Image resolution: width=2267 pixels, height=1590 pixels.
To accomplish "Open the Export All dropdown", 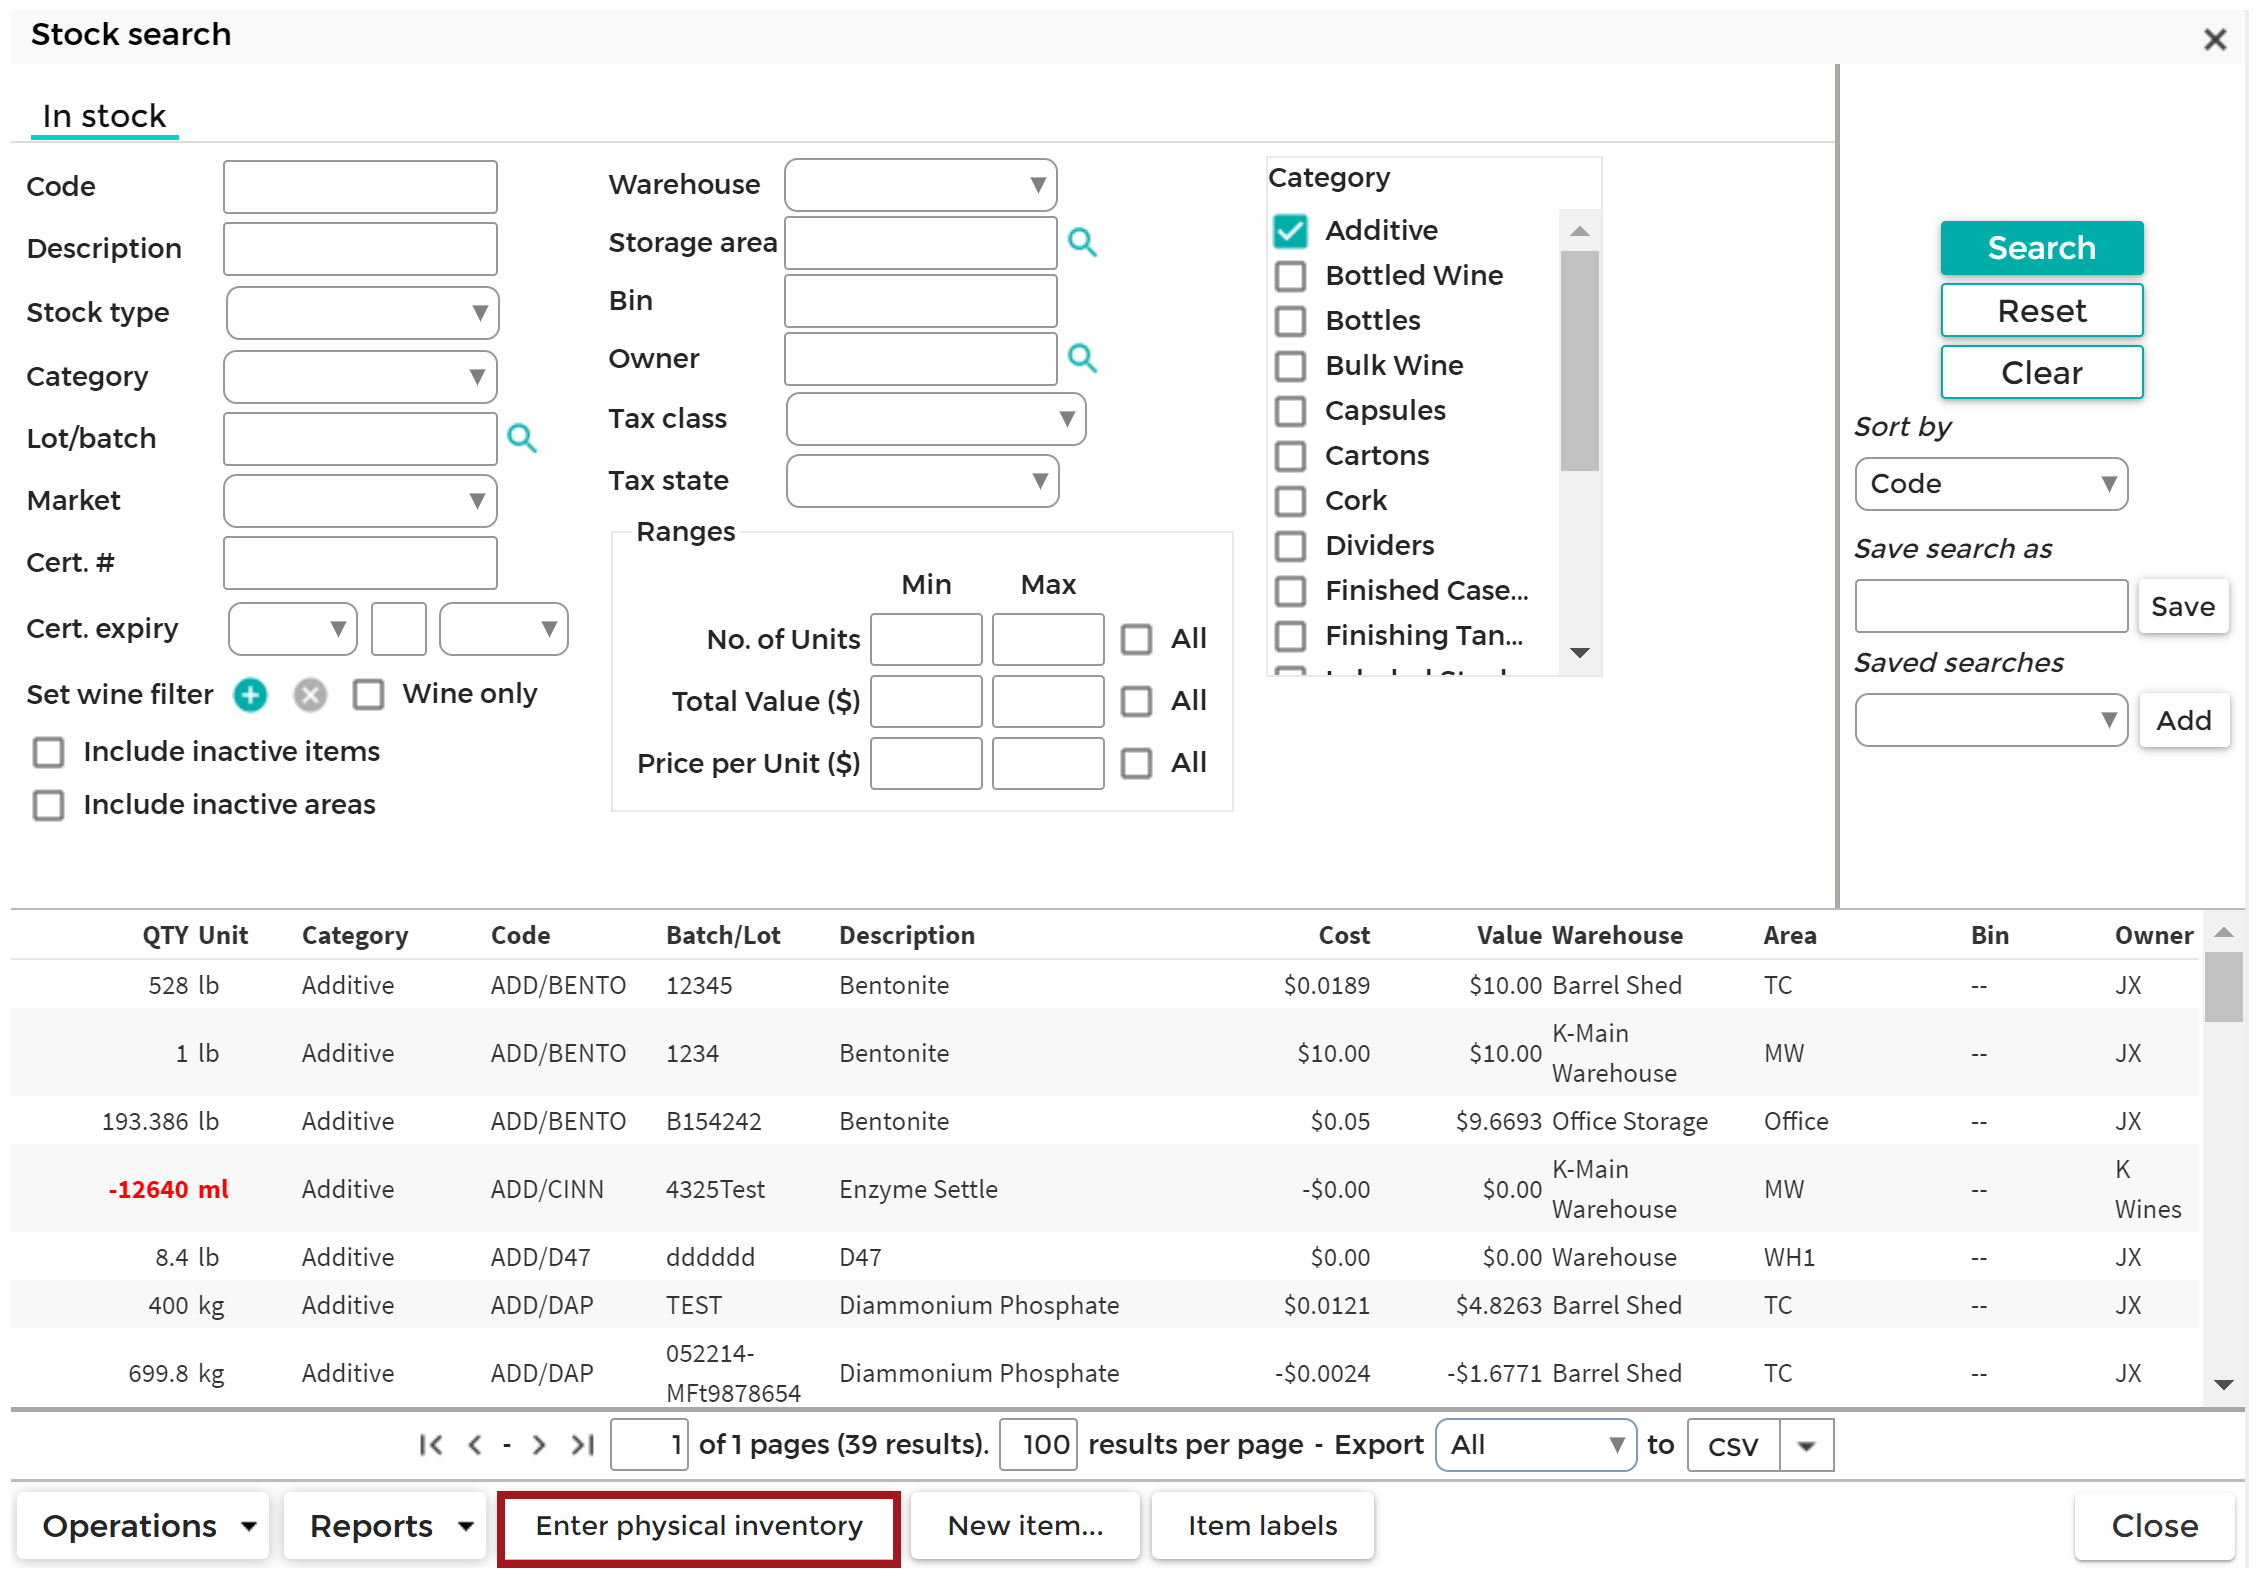I will pos(1535,1445).
